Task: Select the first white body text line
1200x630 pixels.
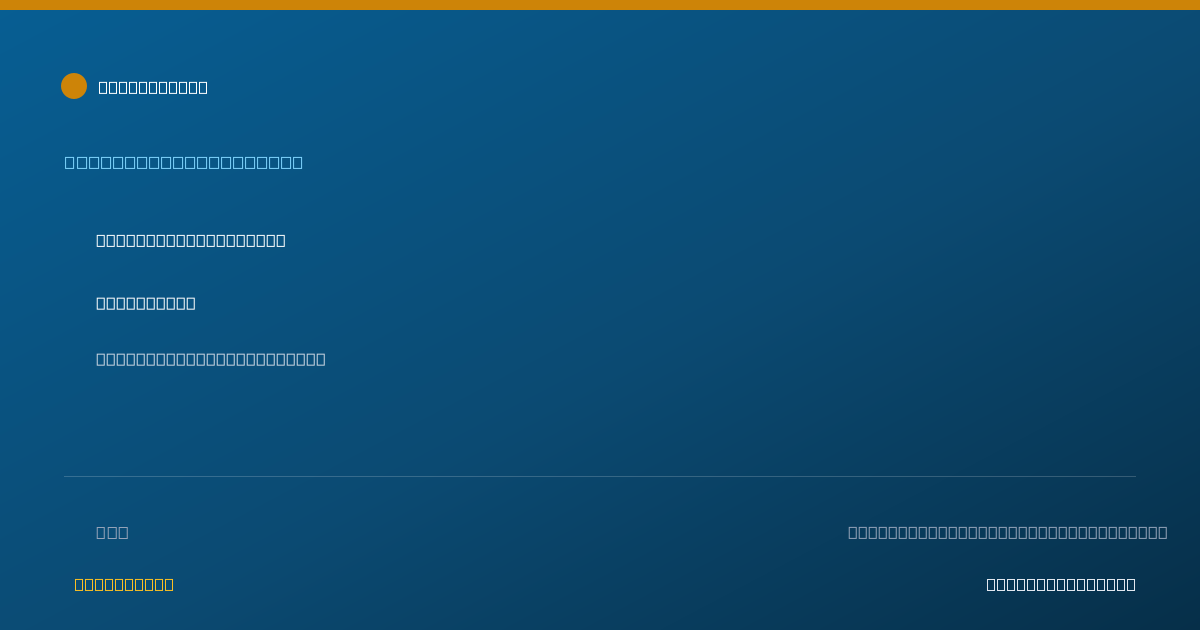Action: [x=191, y=240]
